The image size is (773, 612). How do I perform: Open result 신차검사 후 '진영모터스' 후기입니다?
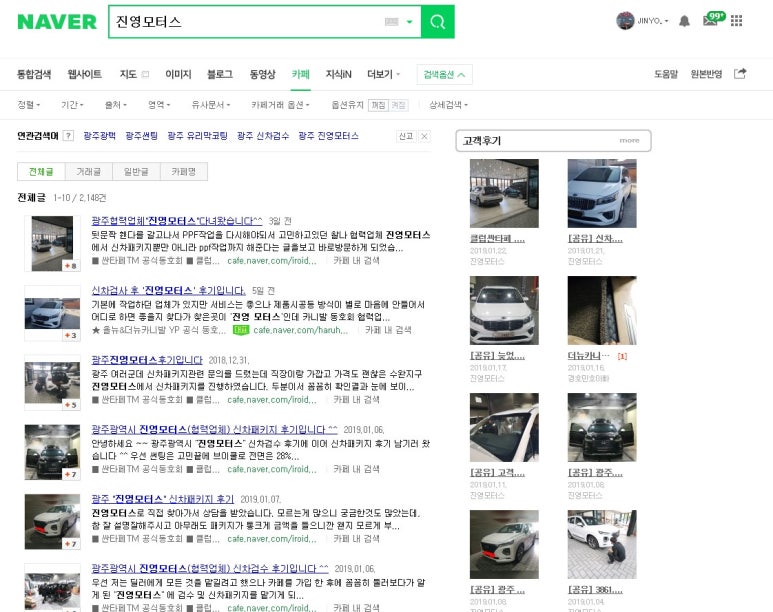tap(169, 290)
